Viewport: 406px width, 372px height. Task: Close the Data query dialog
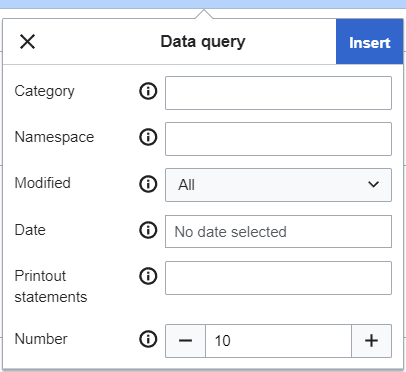click(27, 42)
